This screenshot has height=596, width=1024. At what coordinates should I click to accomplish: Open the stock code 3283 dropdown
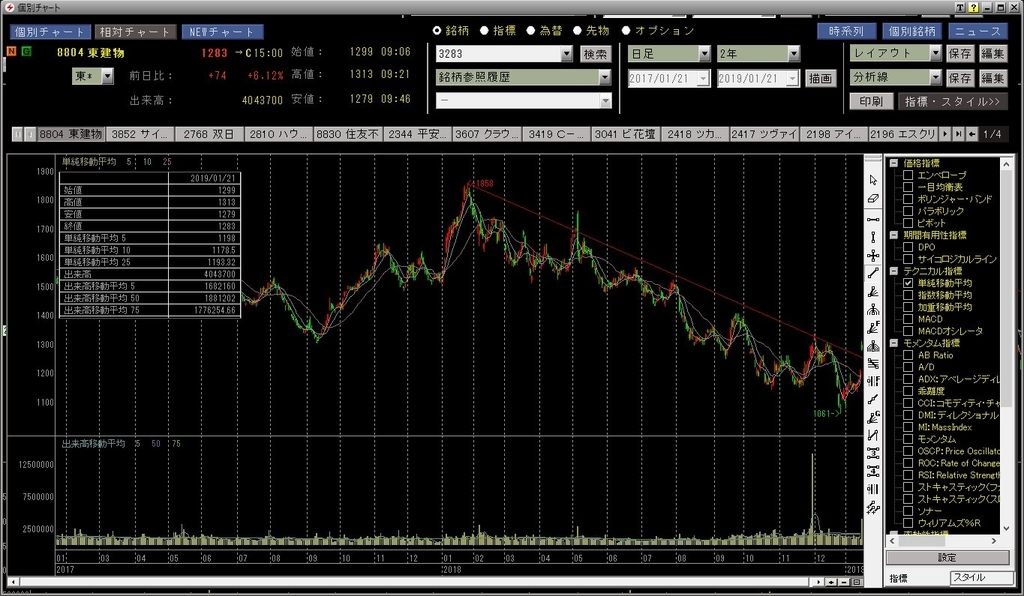[566, 54]
